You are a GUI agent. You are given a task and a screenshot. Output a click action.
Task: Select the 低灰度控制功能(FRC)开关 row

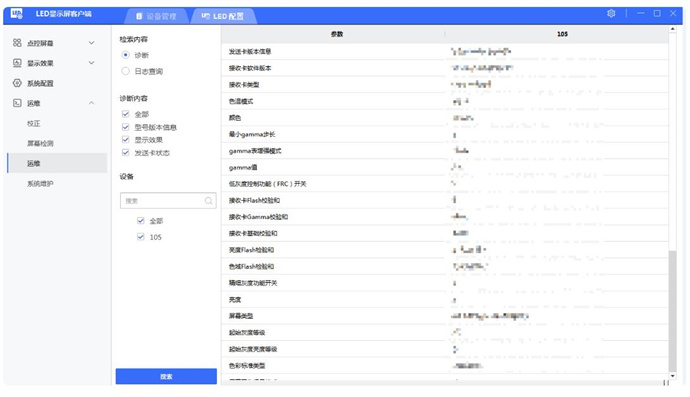445,184
